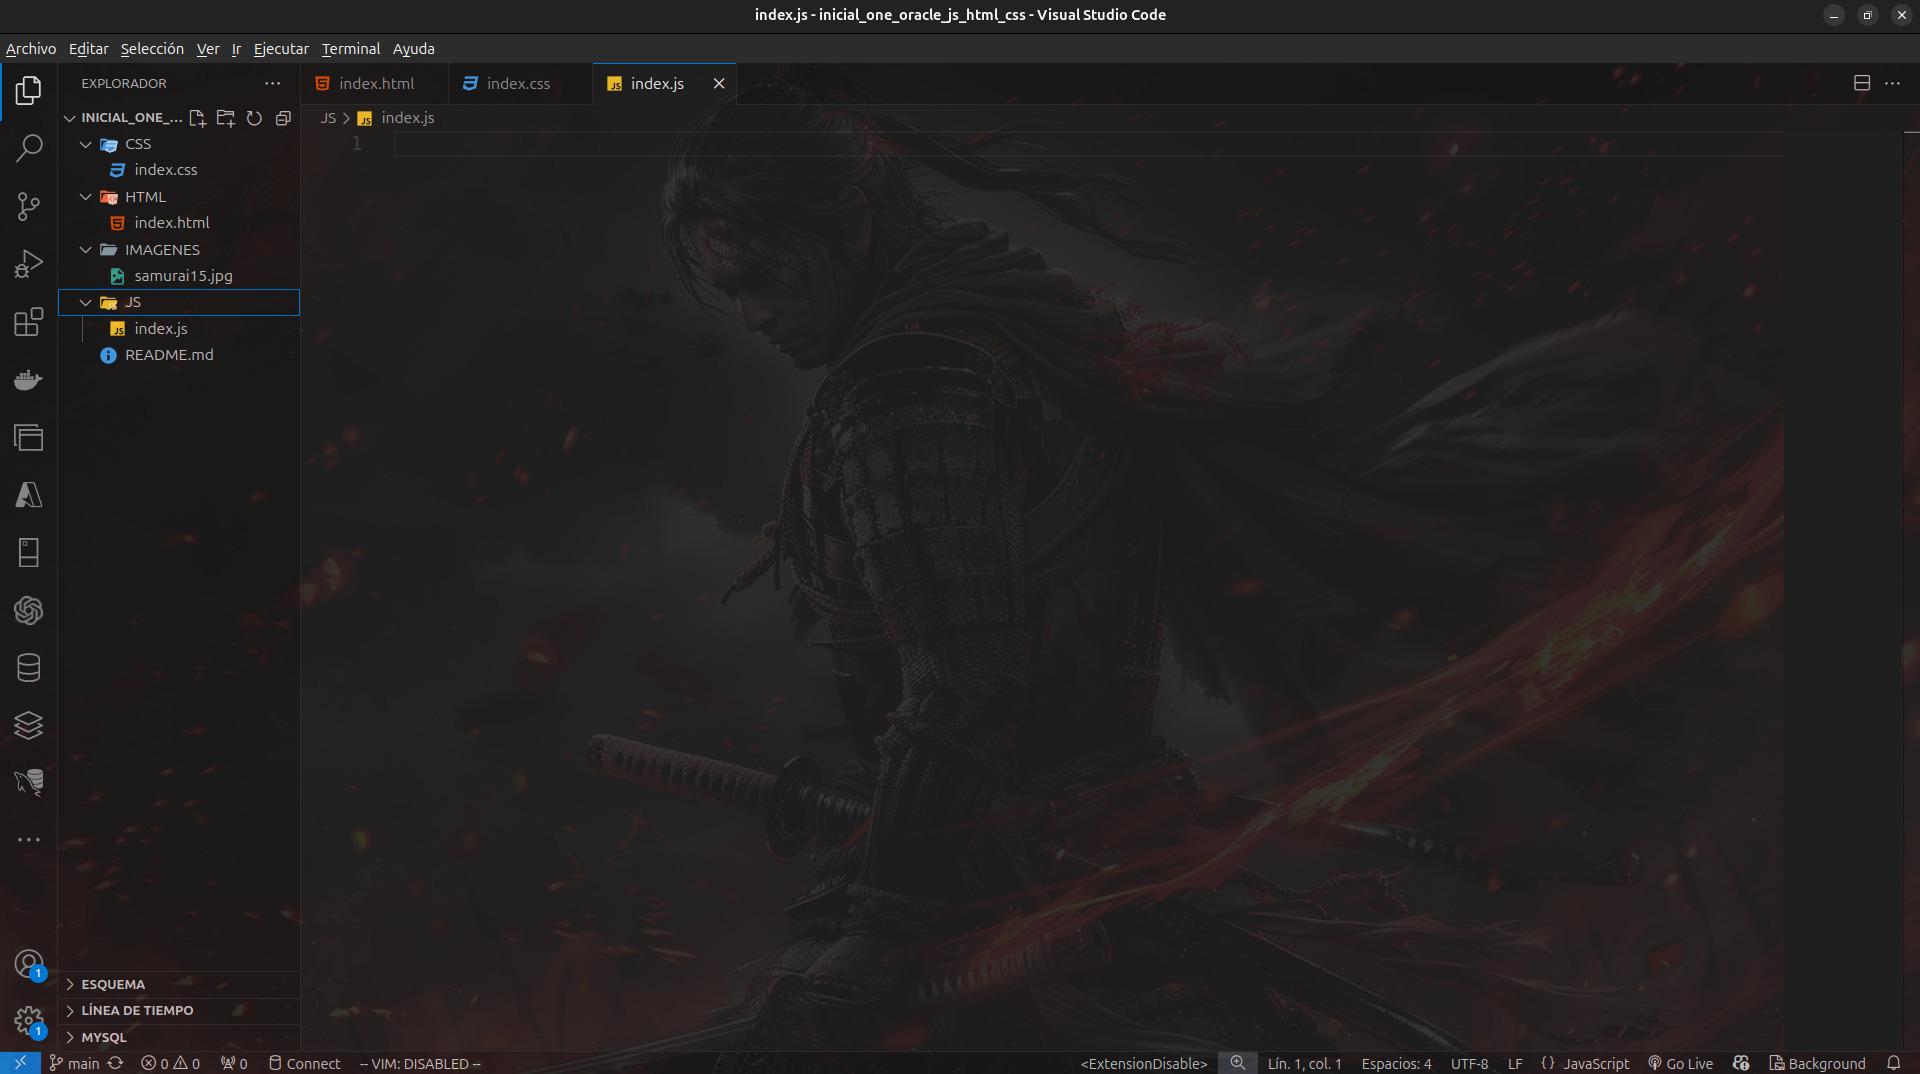Open Run and Debug view
1920x1074 pixels.
tap(28, 264)
